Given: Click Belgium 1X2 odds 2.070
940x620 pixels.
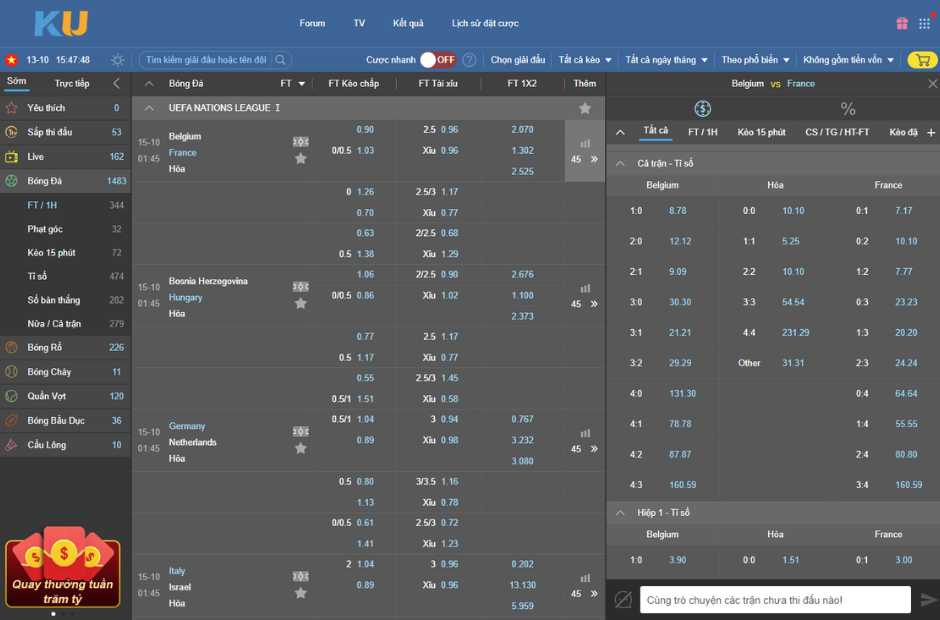Looking at the screenshot, I should coord(522,130).
